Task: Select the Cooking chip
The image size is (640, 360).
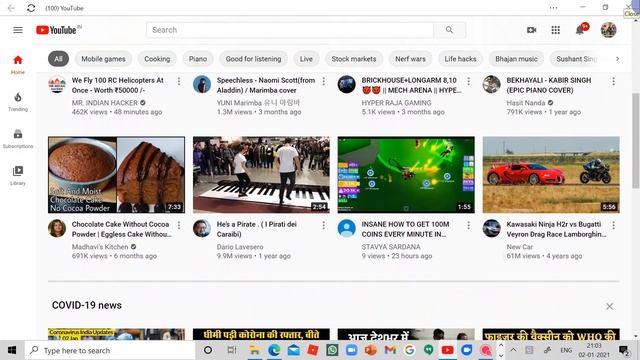Action: [157, 59]
